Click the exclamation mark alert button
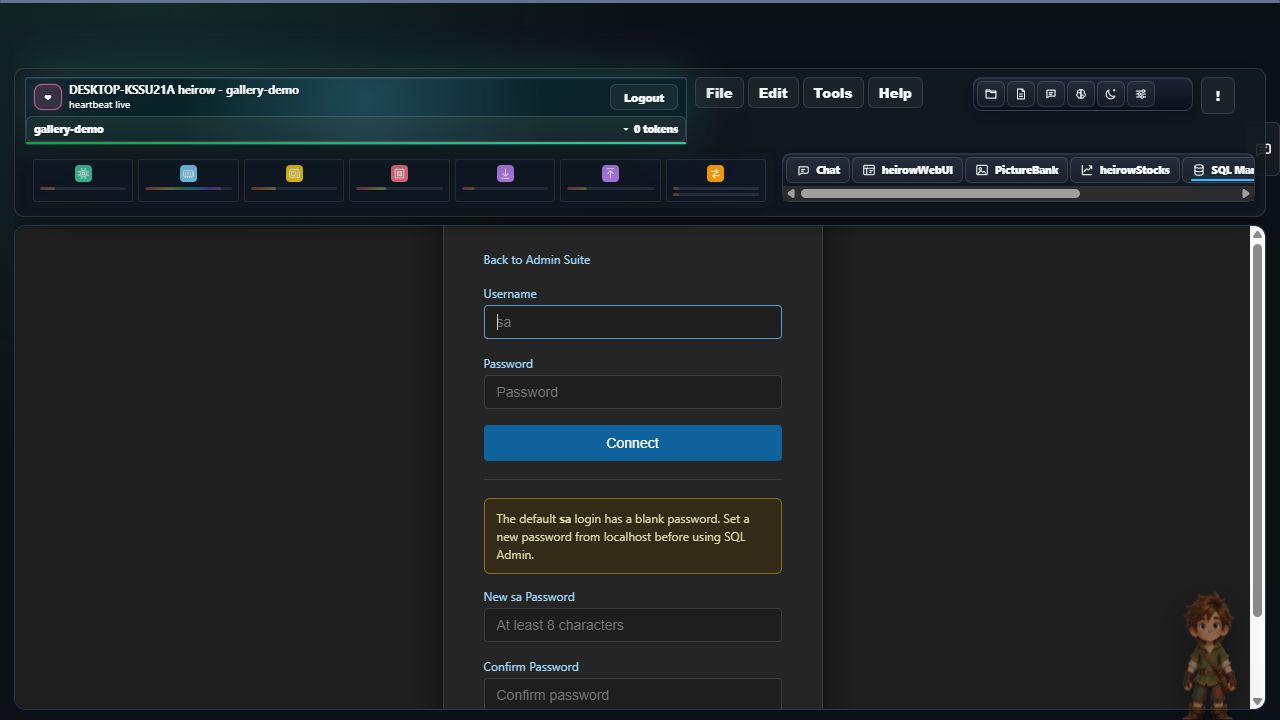This screenshot has height=720, width=1280. pos(1217,96)
